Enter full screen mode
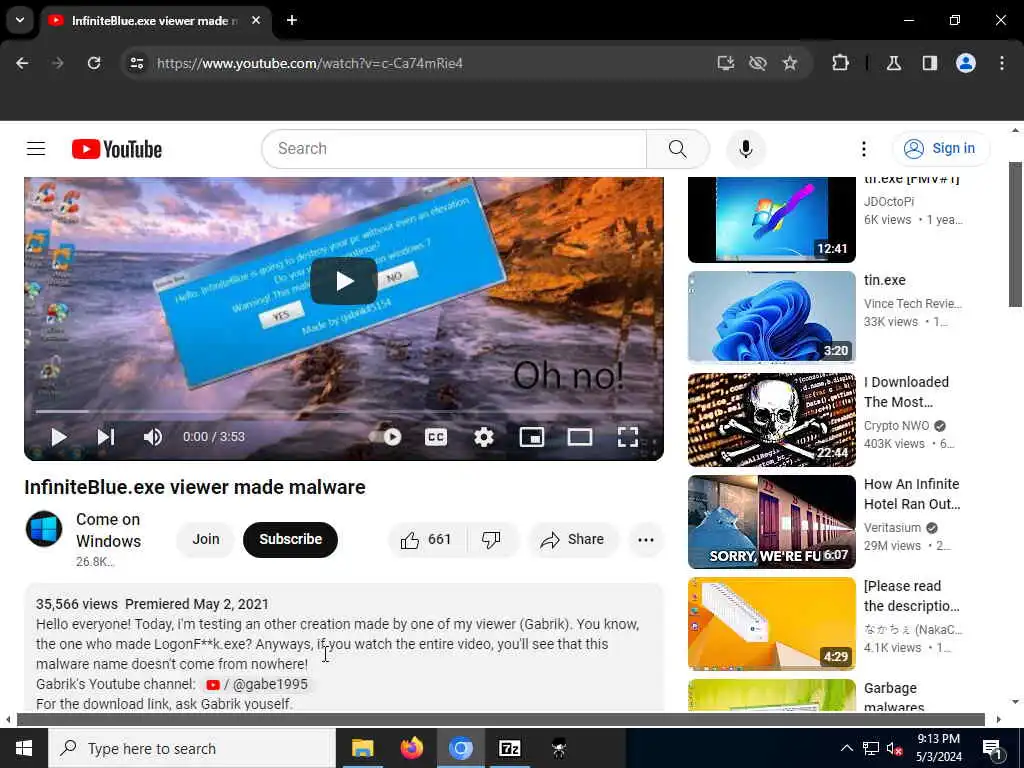 628,437
